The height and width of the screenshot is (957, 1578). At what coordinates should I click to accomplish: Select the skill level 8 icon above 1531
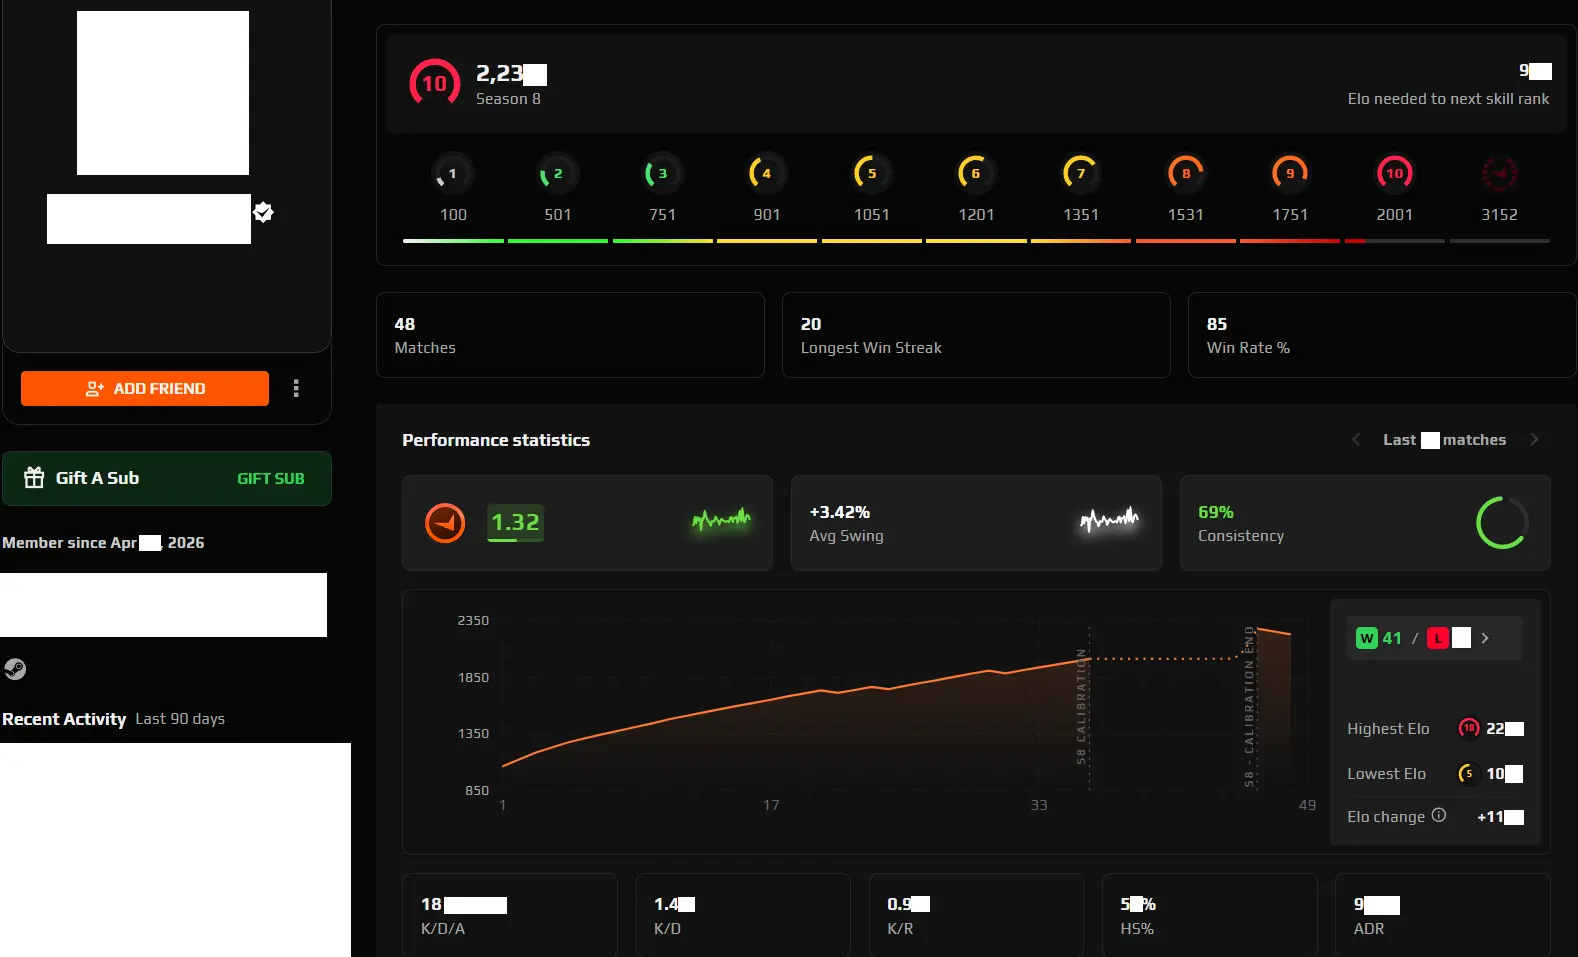coord(1185,174)
